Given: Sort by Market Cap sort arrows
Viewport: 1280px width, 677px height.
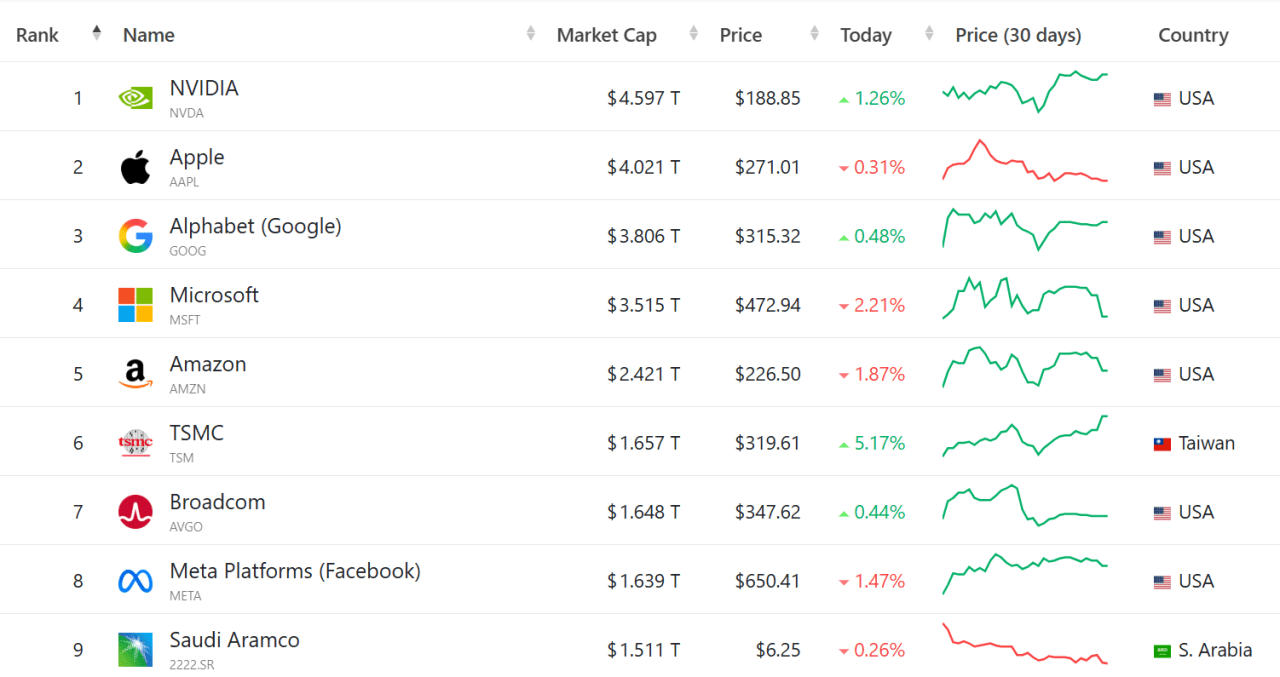Looking at the screenshot, I should [694, 35].
